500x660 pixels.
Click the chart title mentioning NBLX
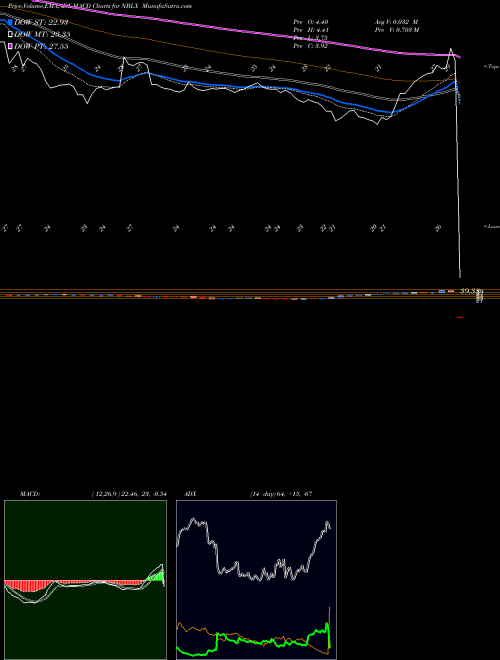(x=100, y=6)
